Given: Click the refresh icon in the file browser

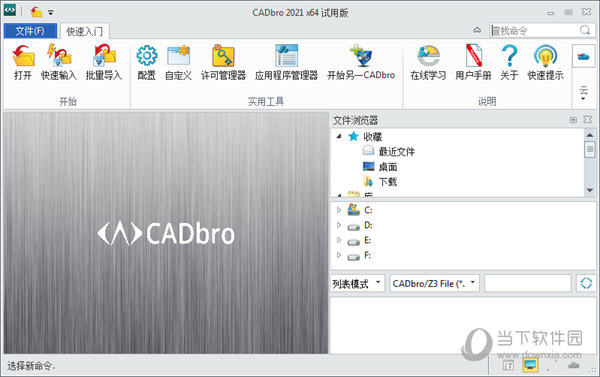Looking at the screenshot, I should pyautogui.click(x=586, y=283).
